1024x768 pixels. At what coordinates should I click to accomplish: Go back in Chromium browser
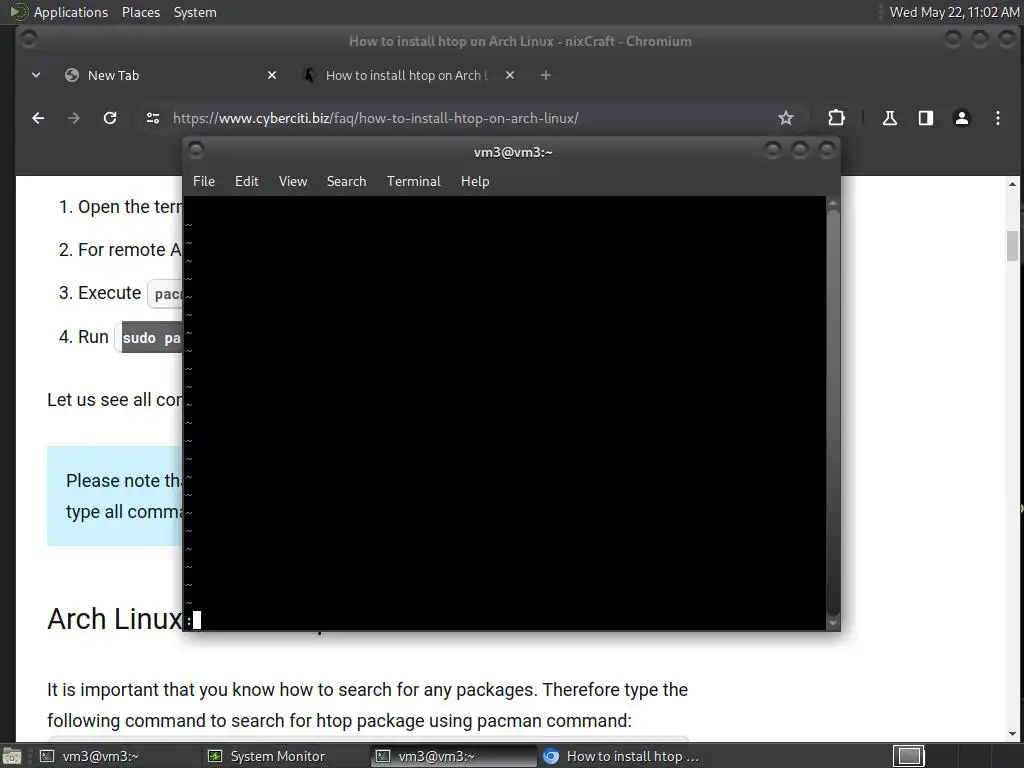[38, 118]
